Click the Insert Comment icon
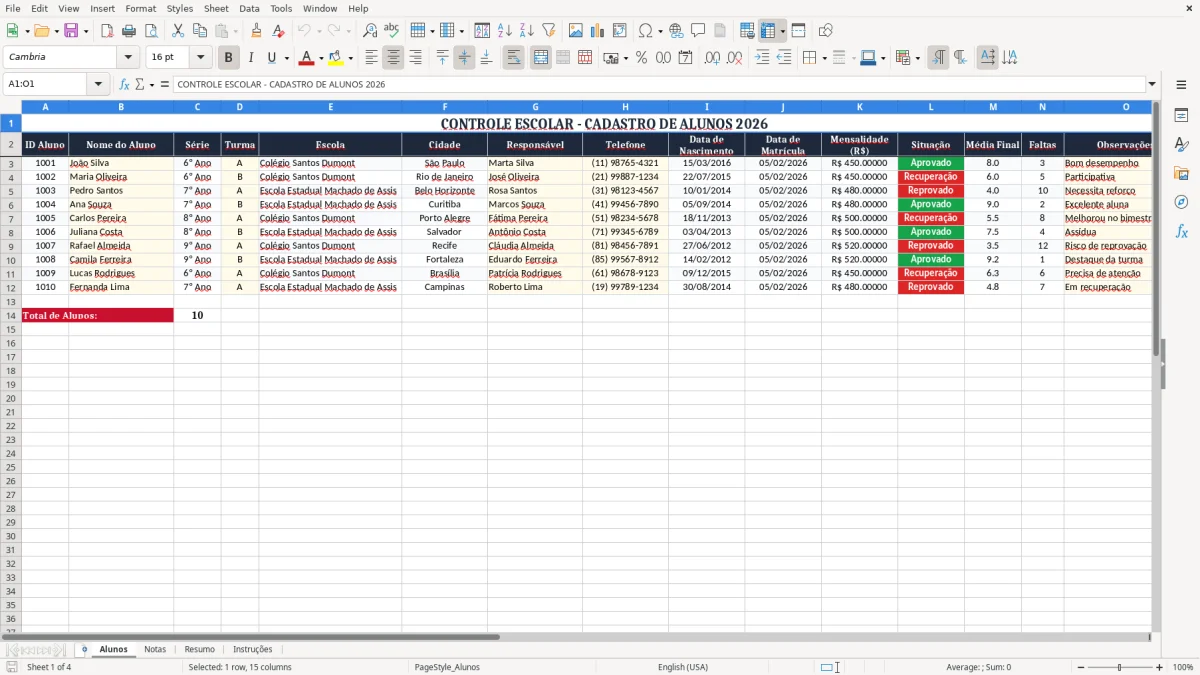 pos(698,31)
